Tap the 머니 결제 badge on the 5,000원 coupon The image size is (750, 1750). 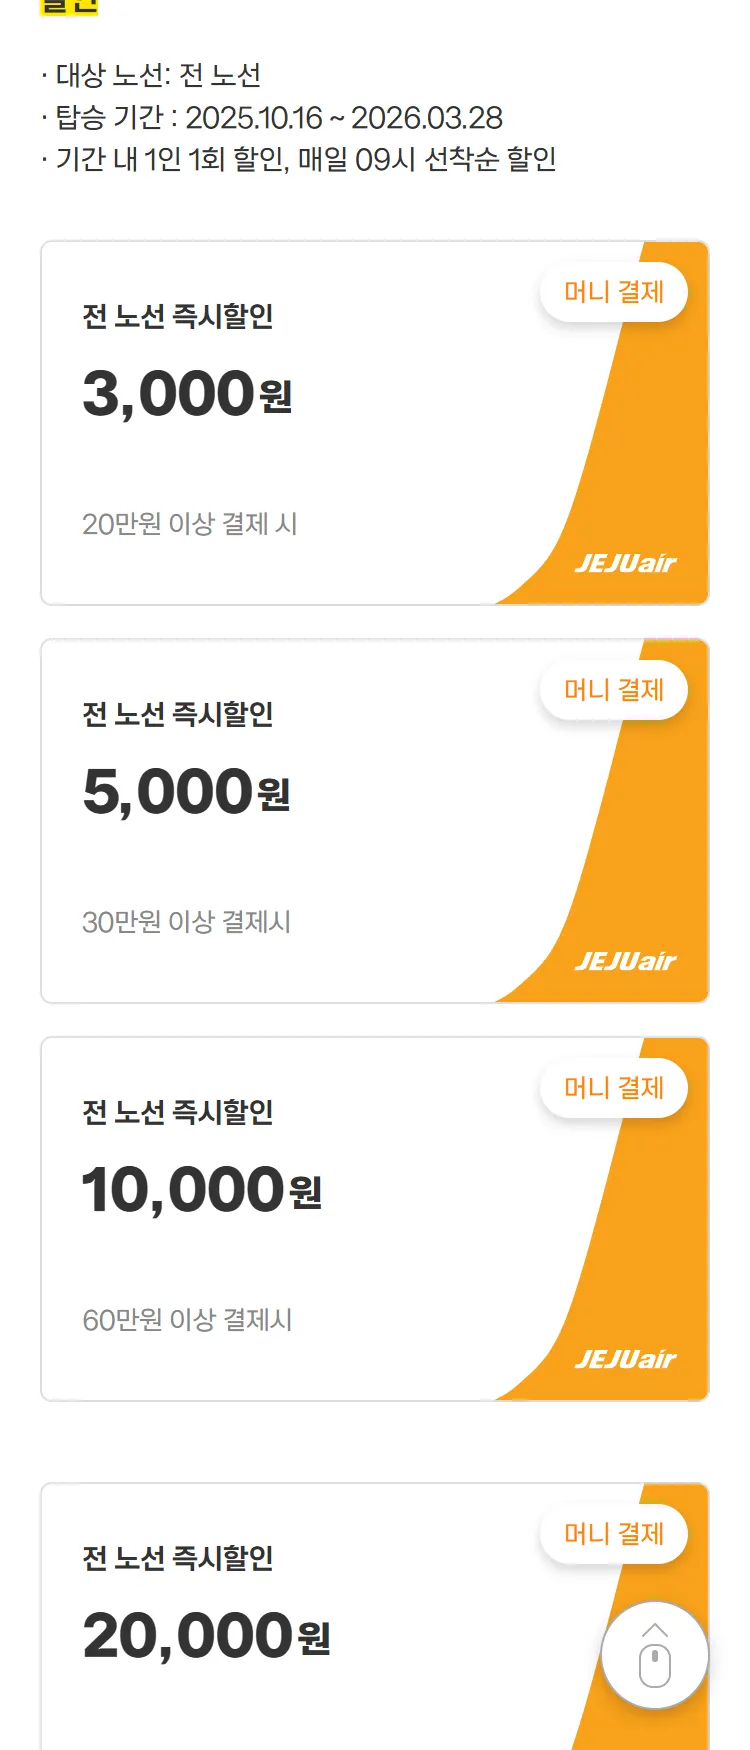(x=613, y=690)
